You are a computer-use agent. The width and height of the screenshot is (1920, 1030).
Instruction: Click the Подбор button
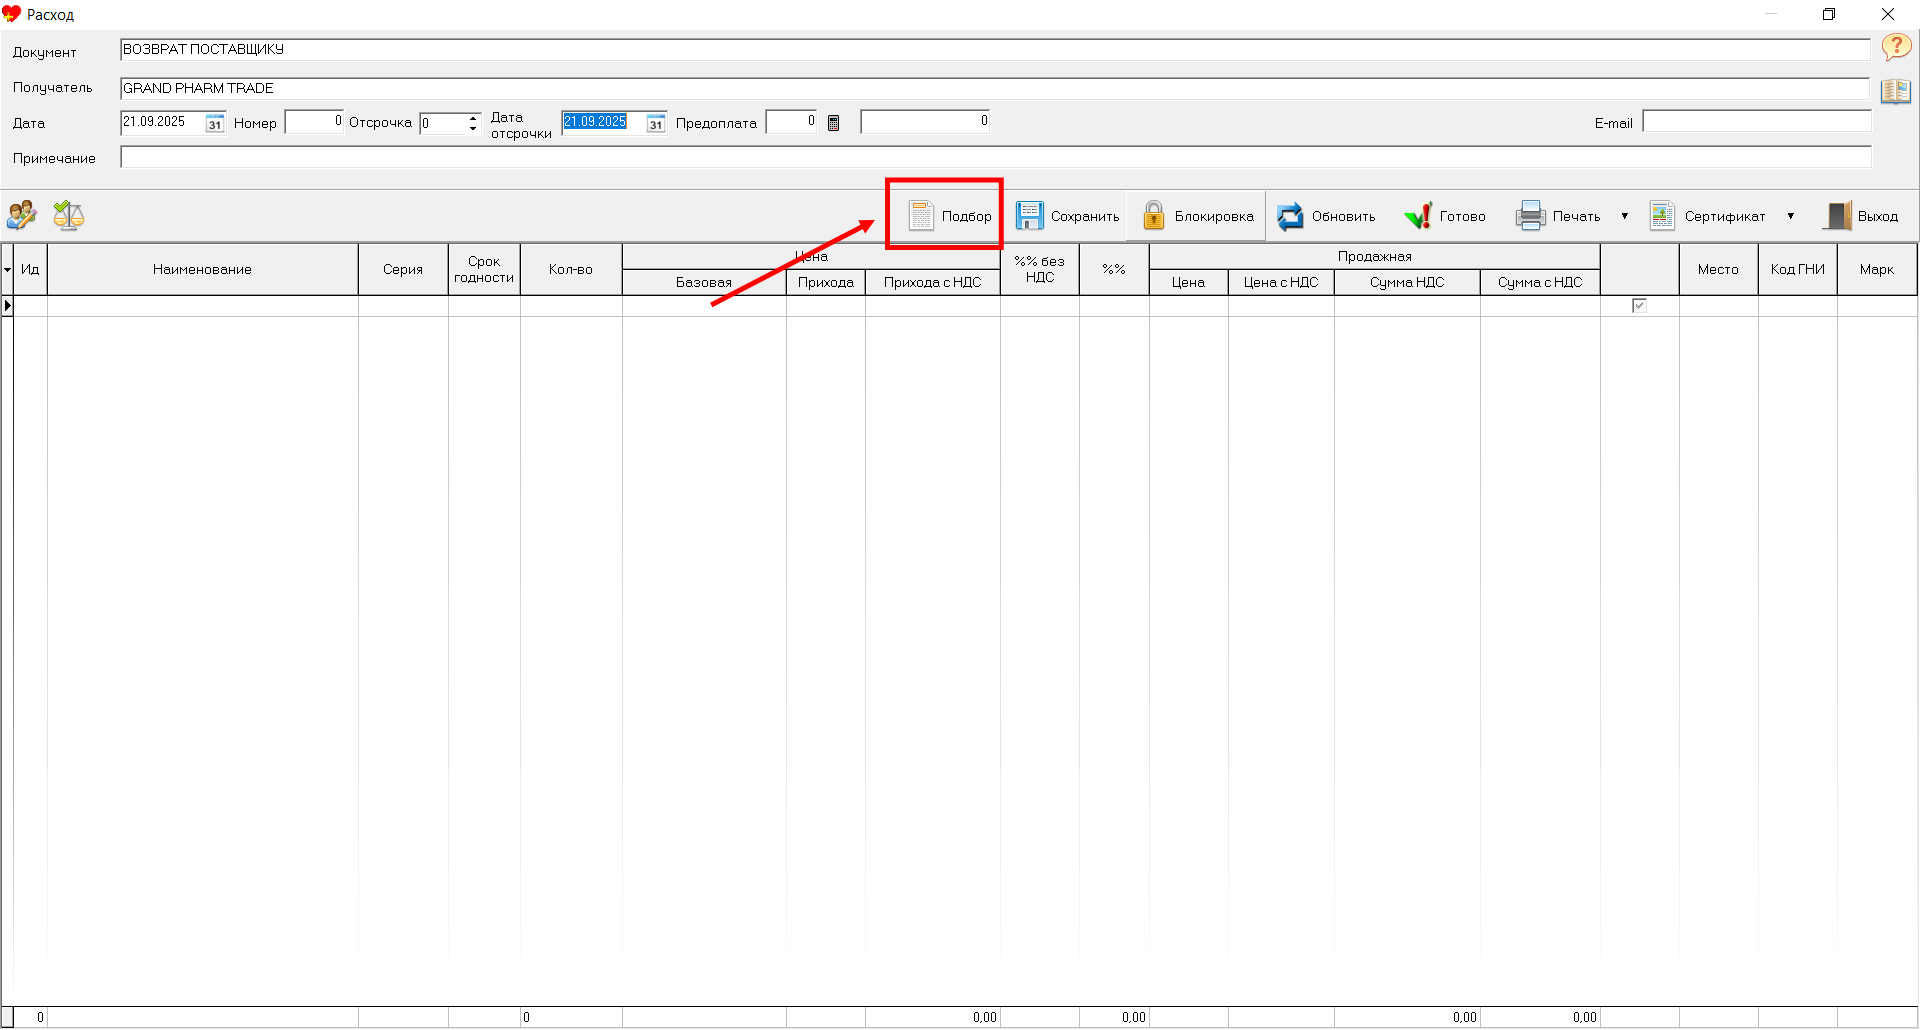click(x=949, y=216)
